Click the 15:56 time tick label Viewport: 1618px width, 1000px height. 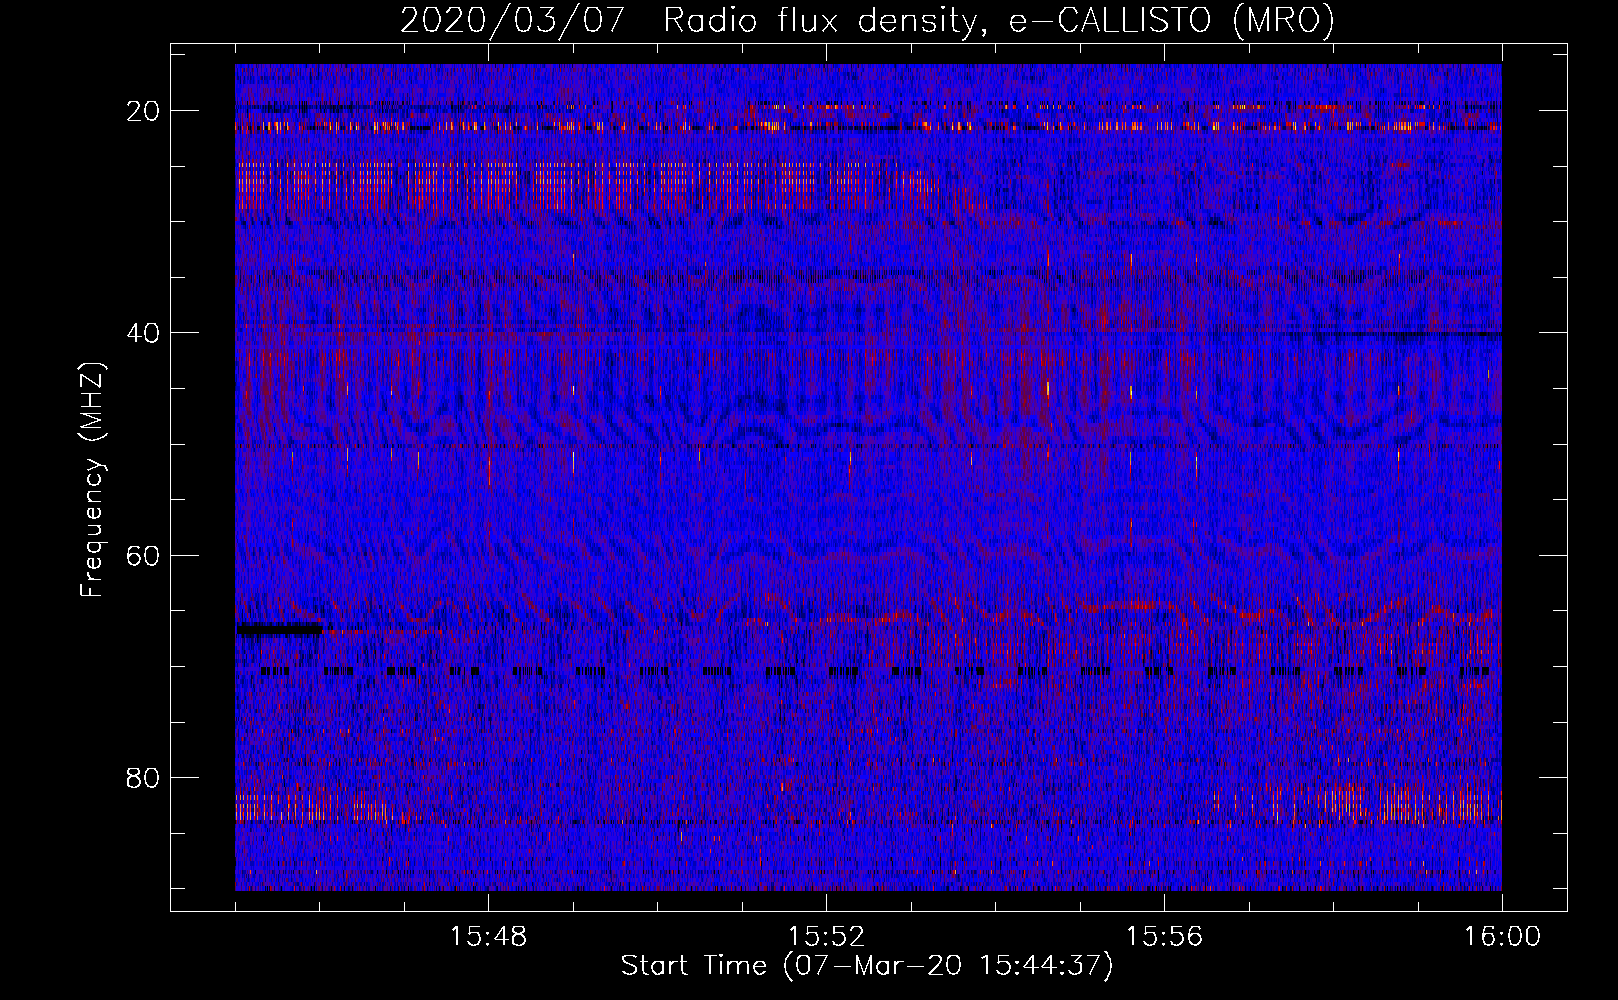coord(1164,937)
